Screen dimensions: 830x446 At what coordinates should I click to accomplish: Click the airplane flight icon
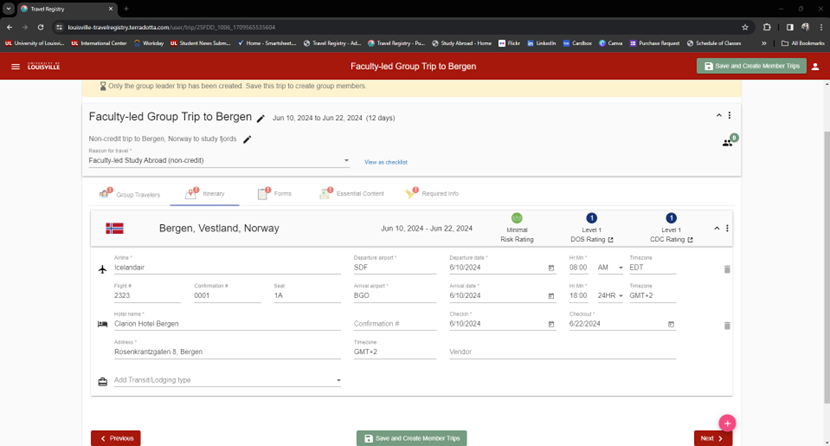point(103,269)
